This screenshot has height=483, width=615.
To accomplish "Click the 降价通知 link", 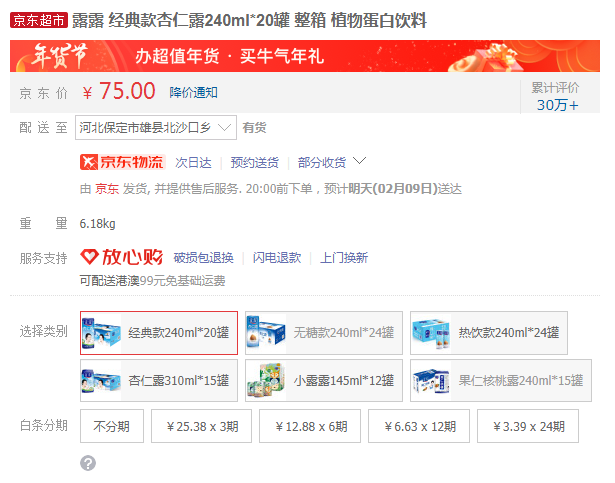I will (193, 93).
